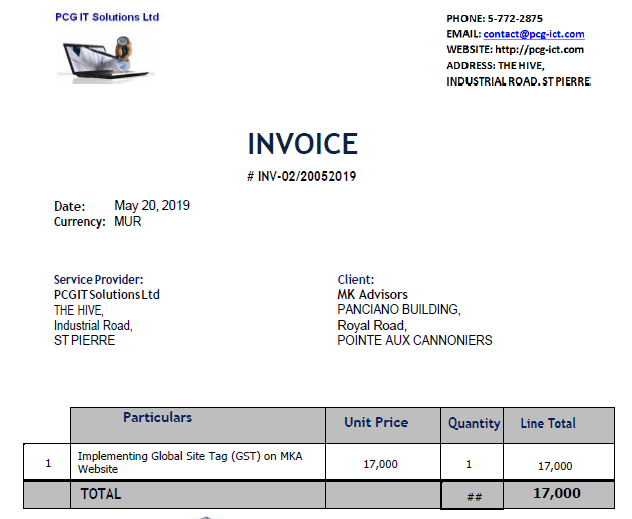Click the Particulars column header
Screen dimensions: 632x519
tap(158, 417)
